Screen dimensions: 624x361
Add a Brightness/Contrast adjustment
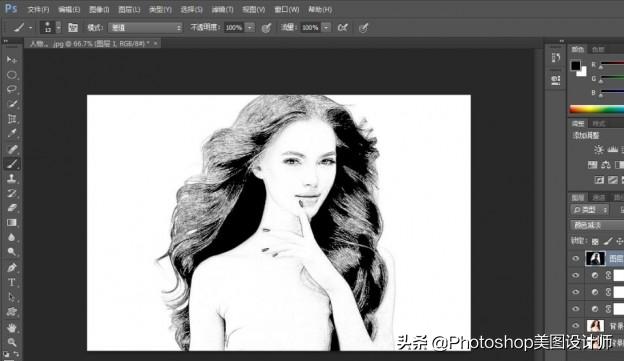pyautogui.click(x=599, y=150)
